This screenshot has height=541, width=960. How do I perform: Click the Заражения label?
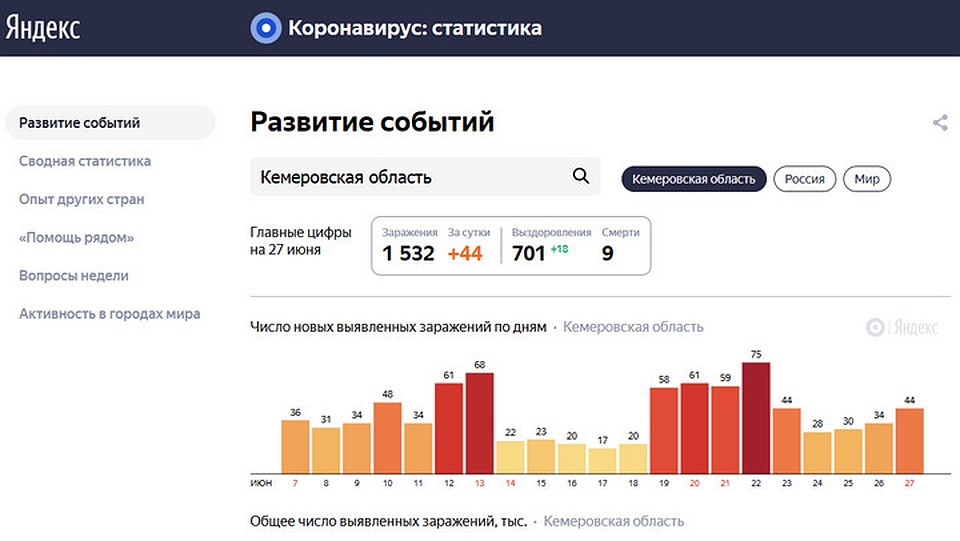pos(410,233)
